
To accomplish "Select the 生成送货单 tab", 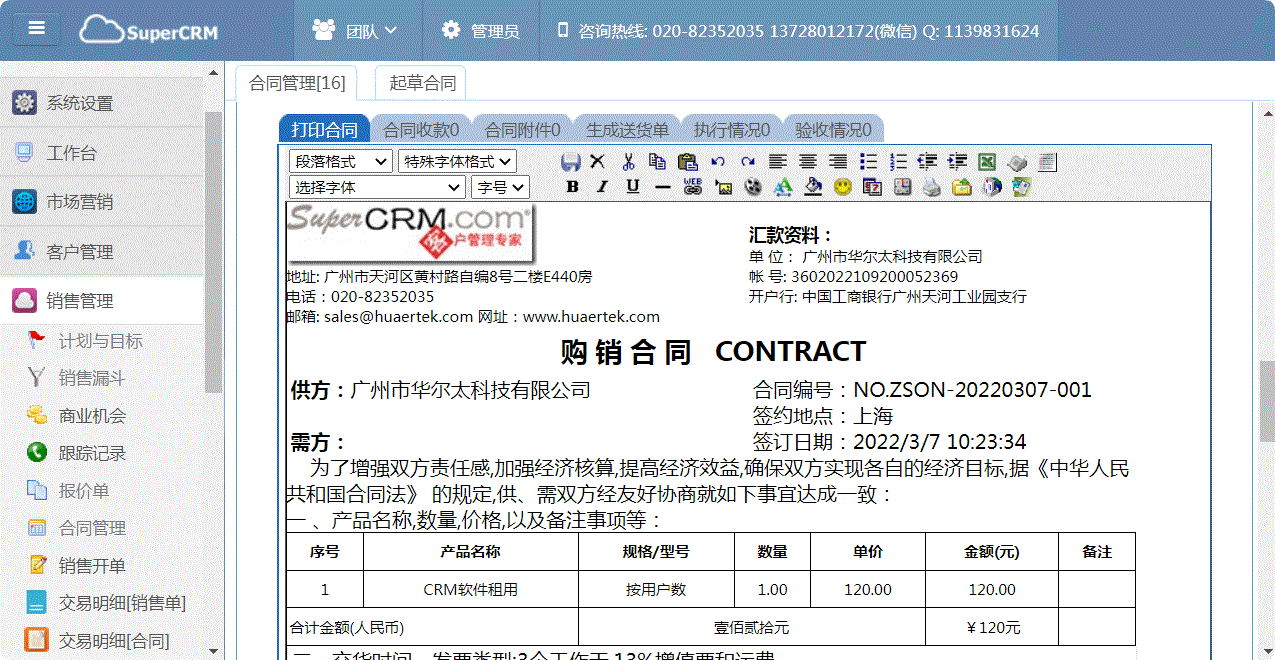I will coord(627,129).
